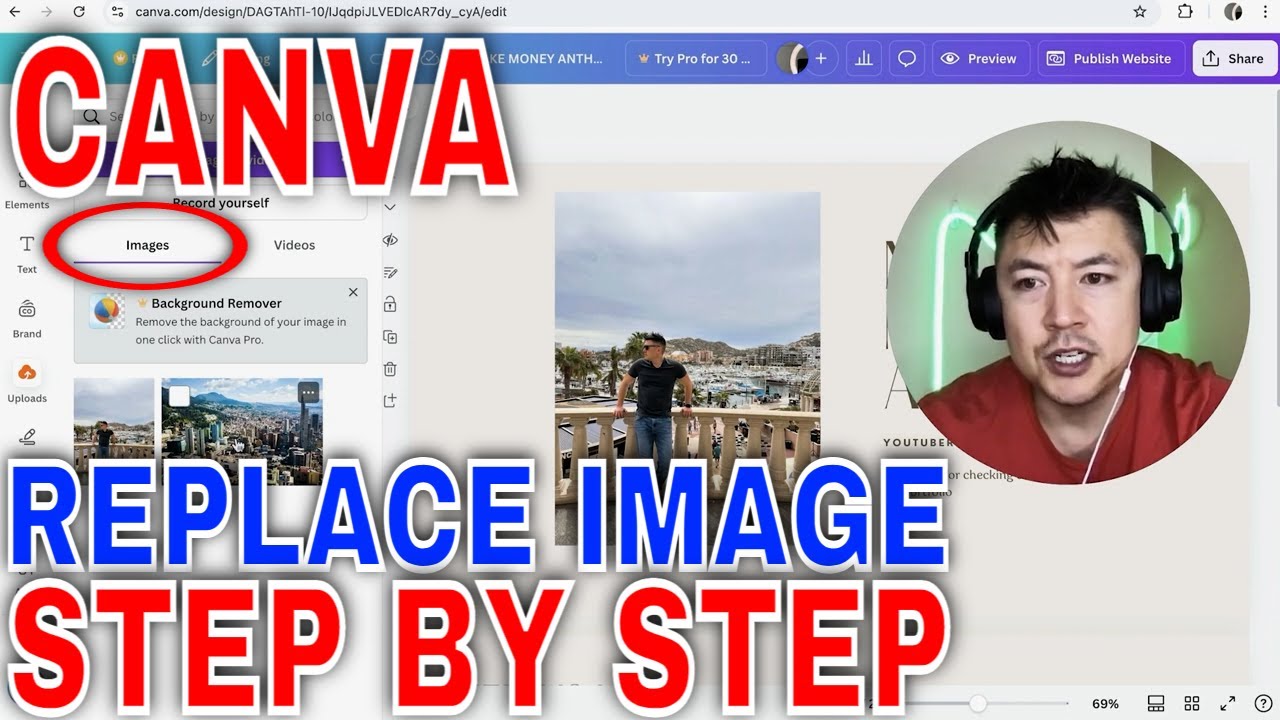Open the Brand panel in sidebar
This screenshot has width=1280, height=720.
coord(27,320)
